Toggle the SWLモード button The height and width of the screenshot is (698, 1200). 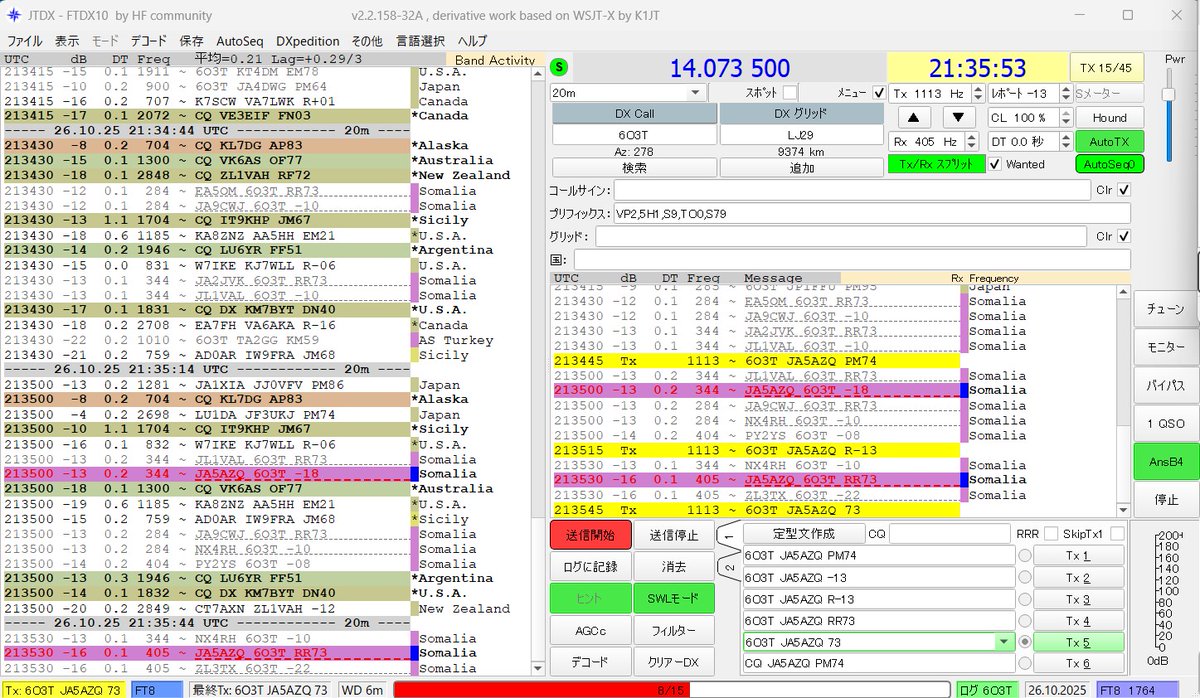coord(674,599)
